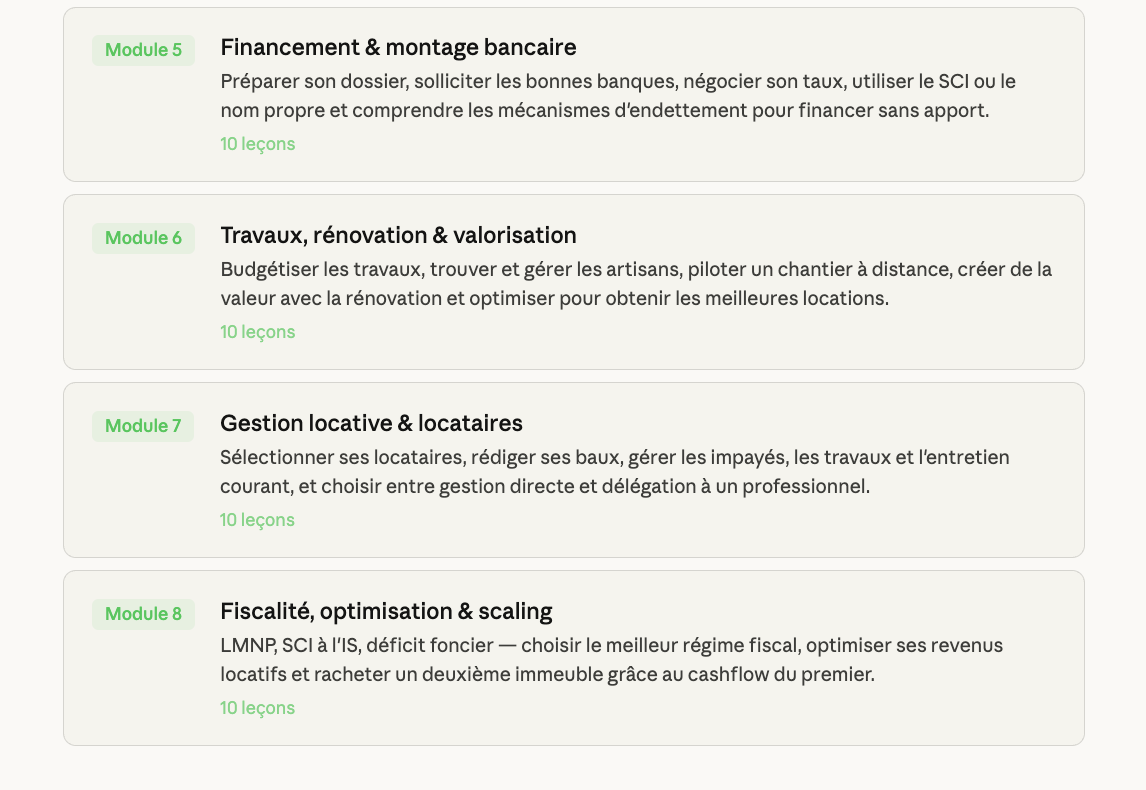
Task: Select the Gestion locative & locataires heading
Action: click(371, 423)
